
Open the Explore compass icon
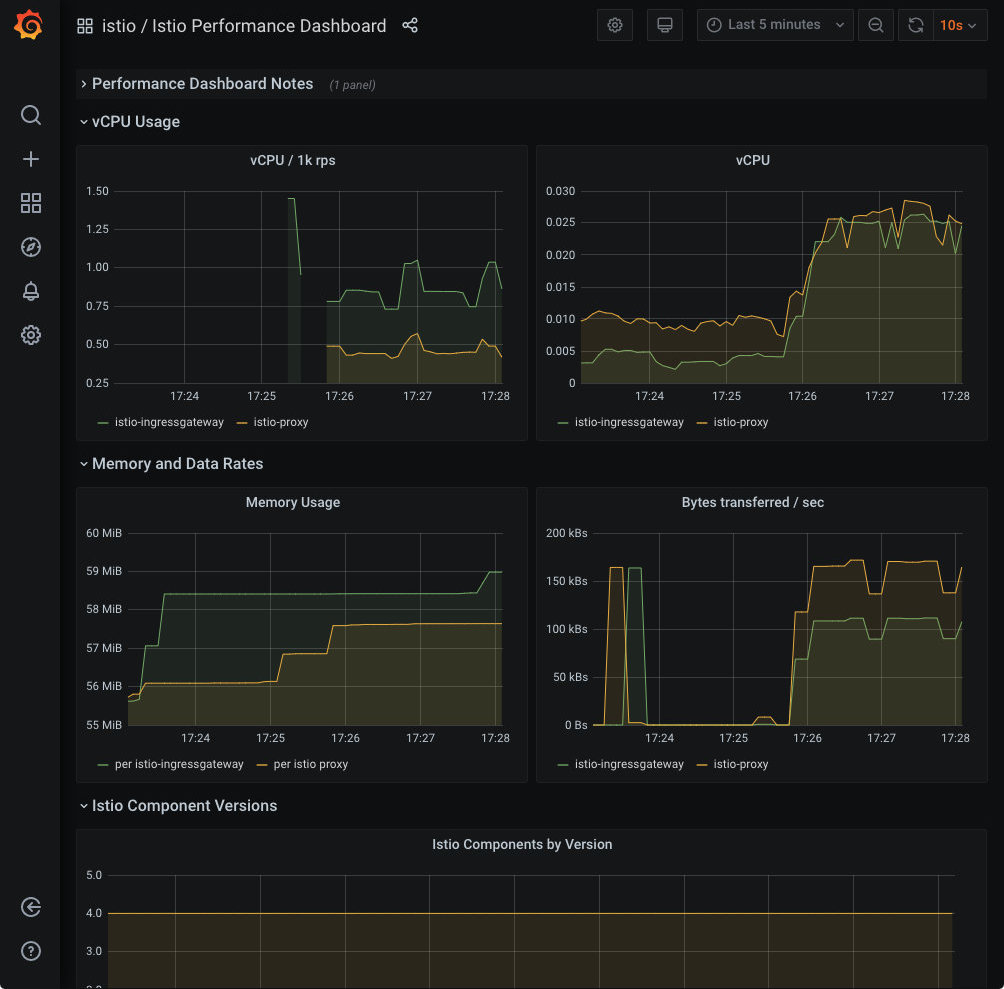(31, 247)
